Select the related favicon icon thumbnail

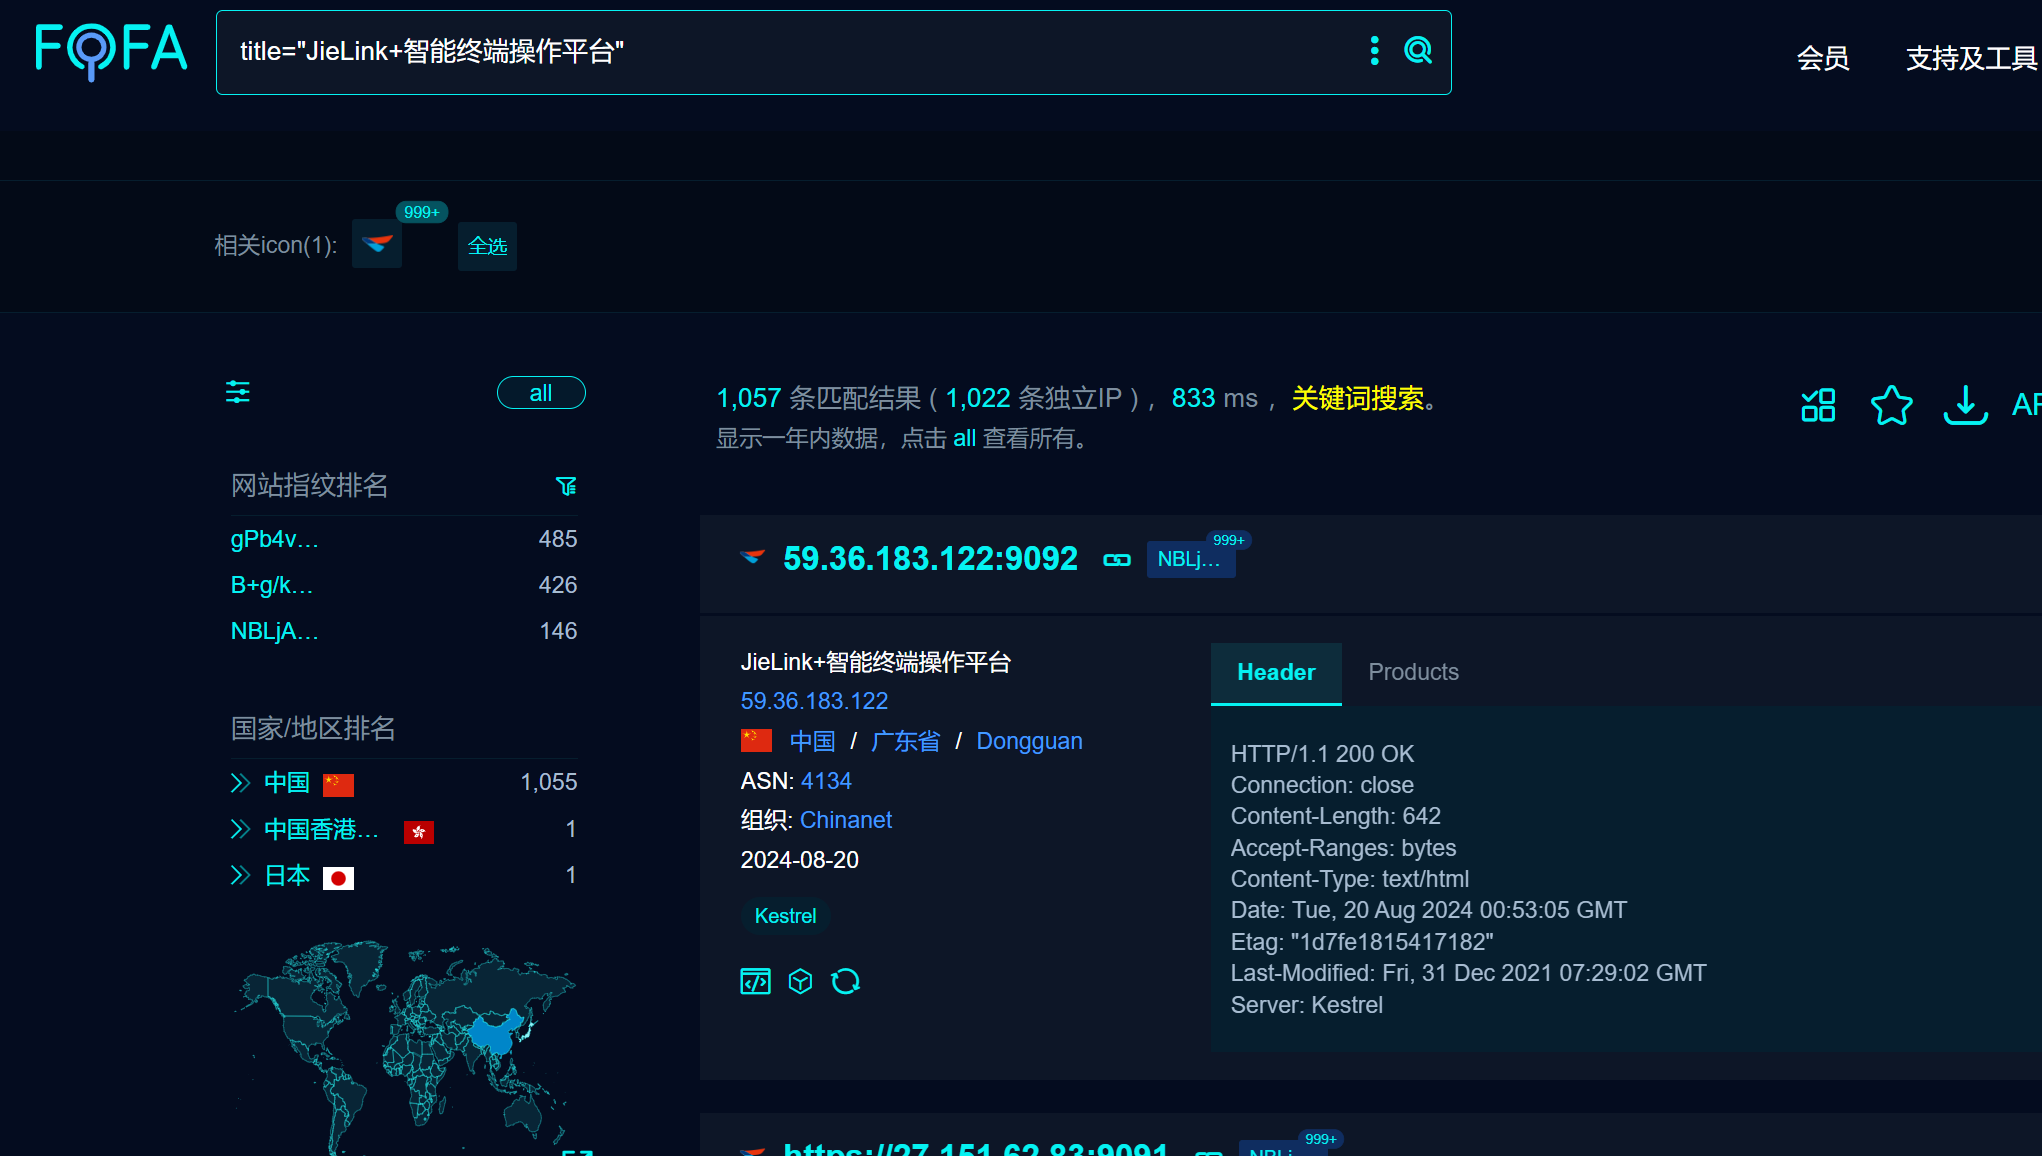click(377, 244)
